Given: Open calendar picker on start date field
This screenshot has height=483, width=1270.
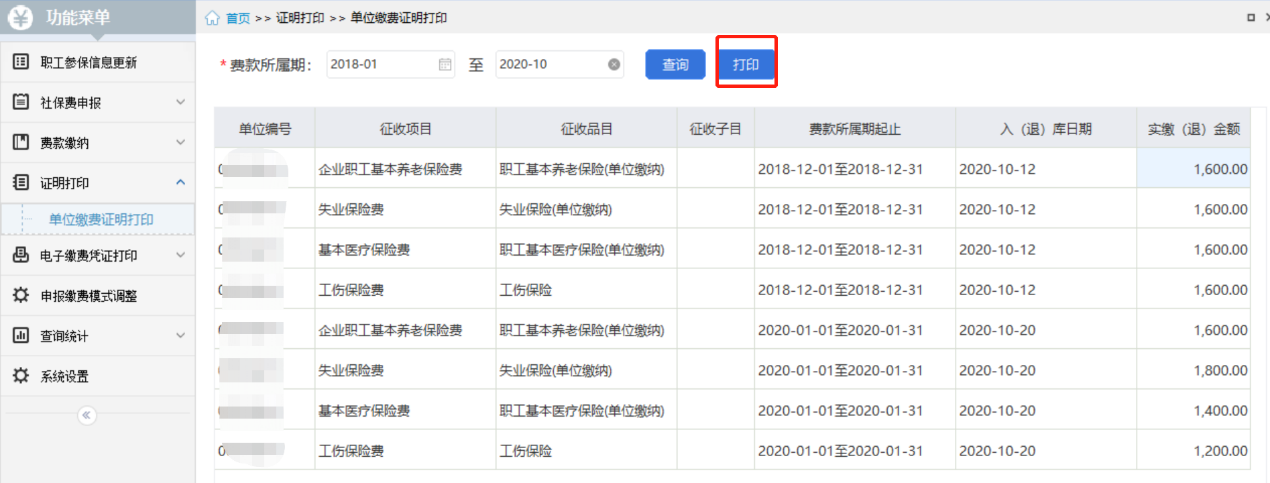Looking at the screenshot, I should tap(445, 65).
